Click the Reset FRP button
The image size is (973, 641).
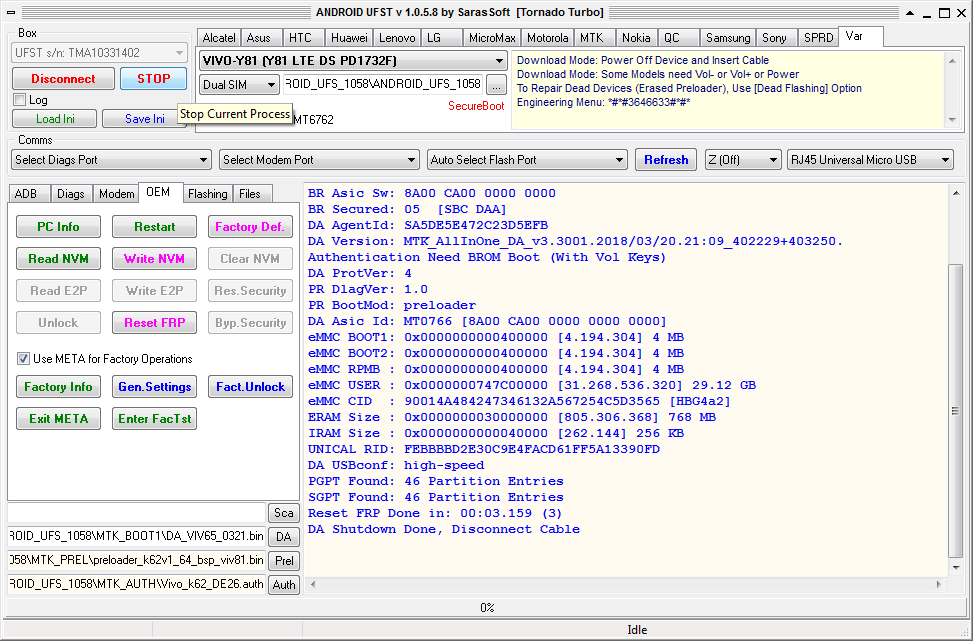pyautogui.click(x=155, y=323)
